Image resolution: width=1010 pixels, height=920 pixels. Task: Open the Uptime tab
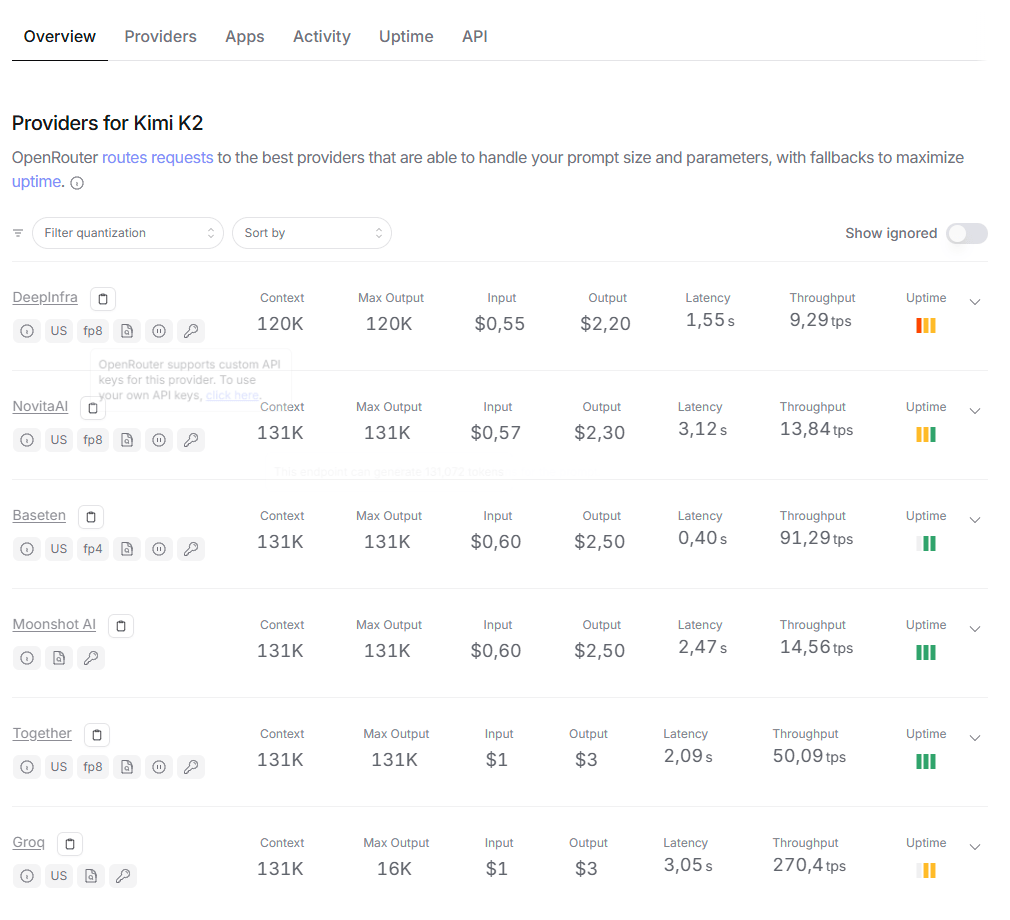[x=406, y=37]
